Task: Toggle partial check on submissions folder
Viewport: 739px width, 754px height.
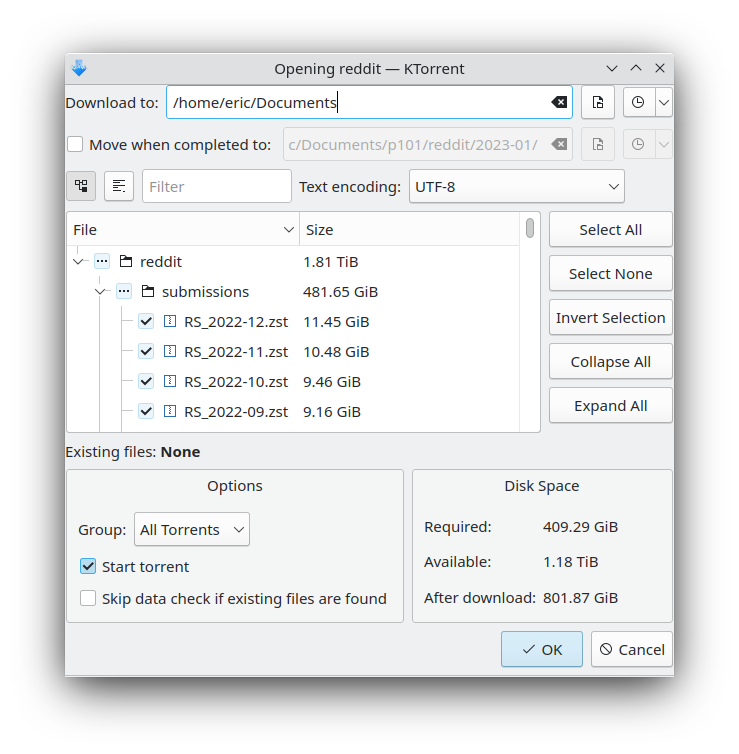Action: coord(124,291)
